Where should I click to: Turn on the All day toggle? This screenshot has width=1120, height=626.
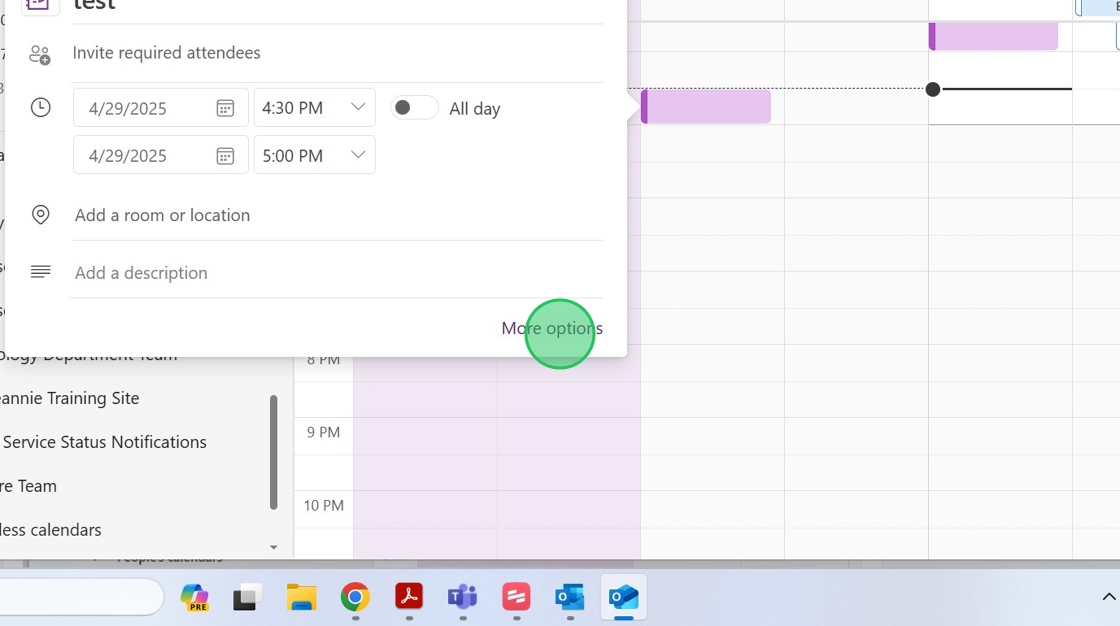(x=414, y=108)
